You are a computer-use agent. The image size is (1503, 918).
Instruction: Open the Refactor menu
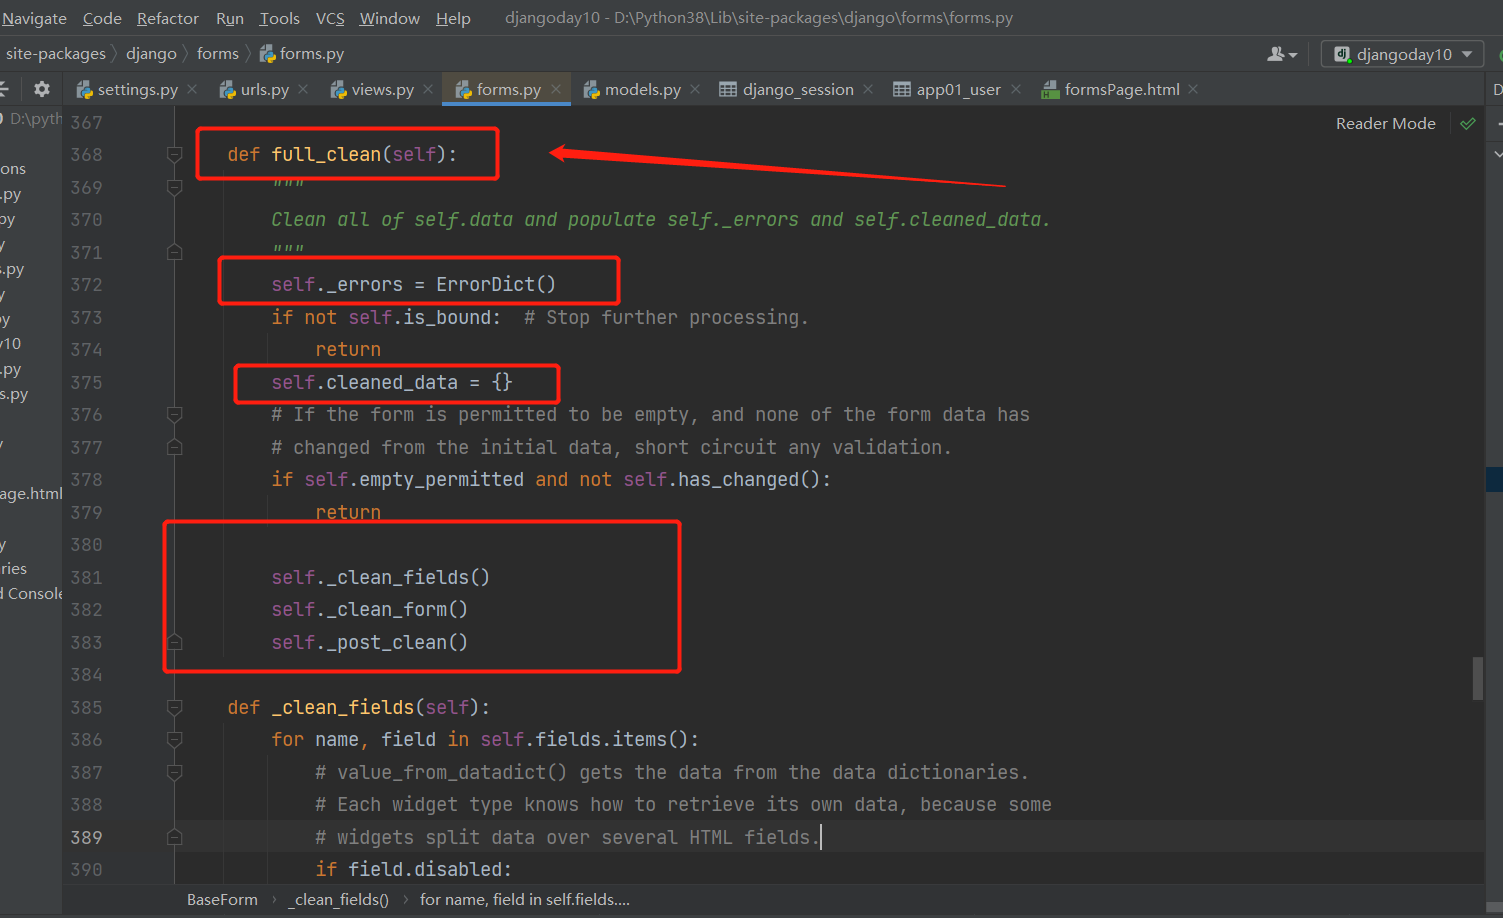(x=168, y=18)
